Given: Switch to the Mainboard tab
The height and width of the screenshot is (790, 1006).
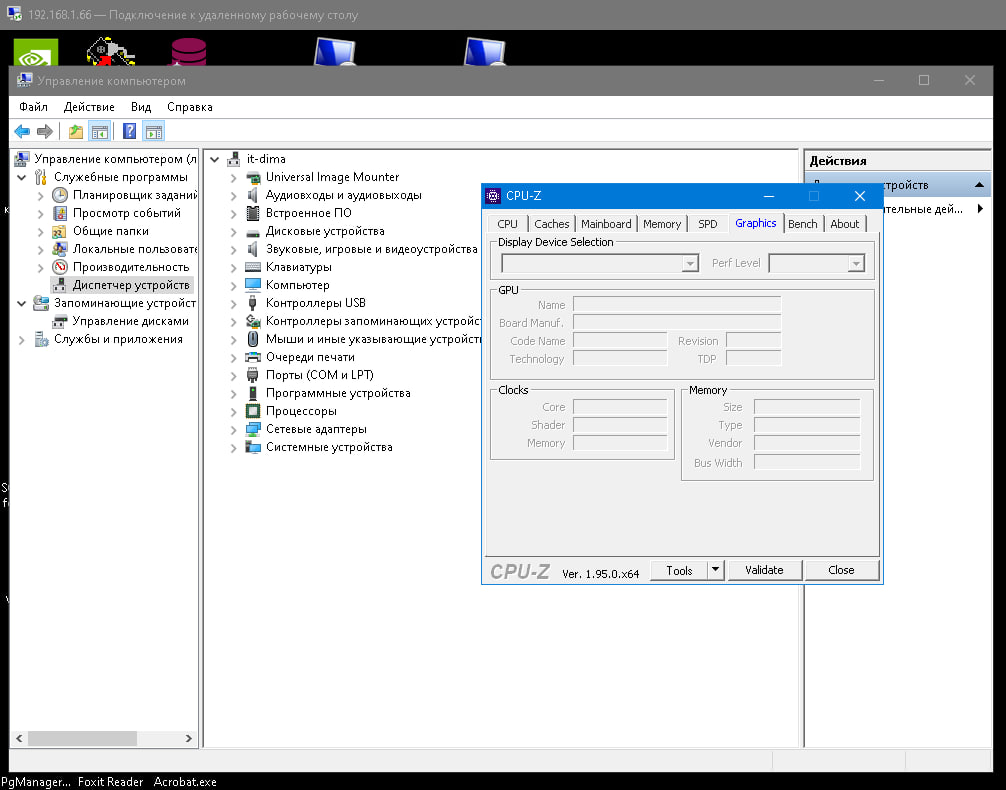Looking at the screenshot, I should (x=606, y=224).
